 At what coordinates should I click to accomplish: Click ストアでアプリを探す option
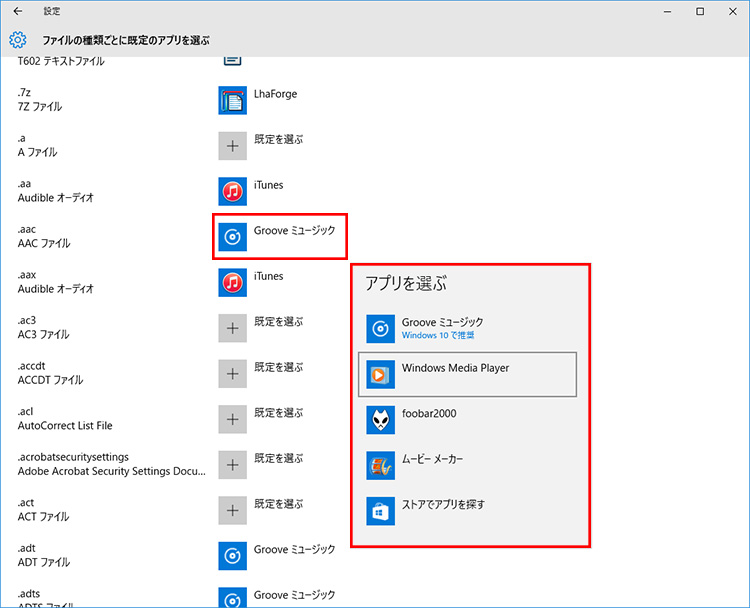443,505
